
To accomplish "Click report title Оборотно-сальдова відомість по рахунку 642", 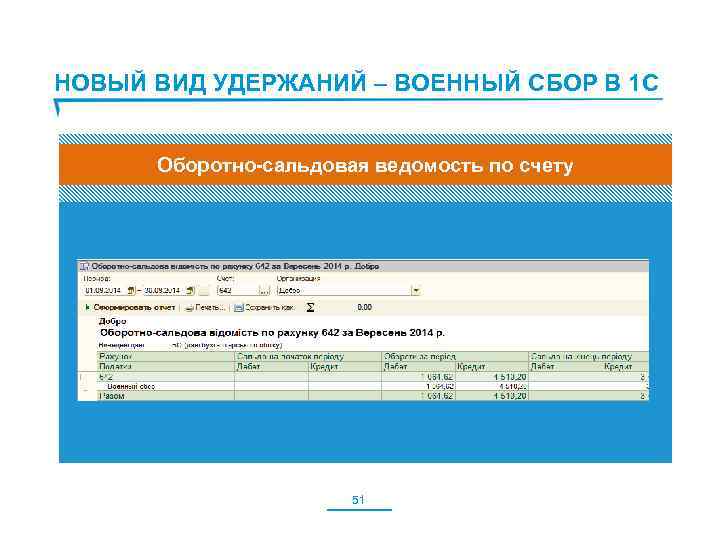I will pyautogui.click(x=272, y=332).
